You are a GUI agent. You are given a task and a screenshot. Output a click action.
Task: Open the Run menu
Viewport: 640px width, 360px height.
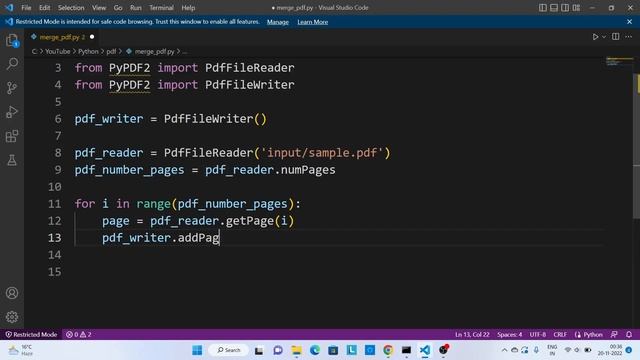[136, 8]
